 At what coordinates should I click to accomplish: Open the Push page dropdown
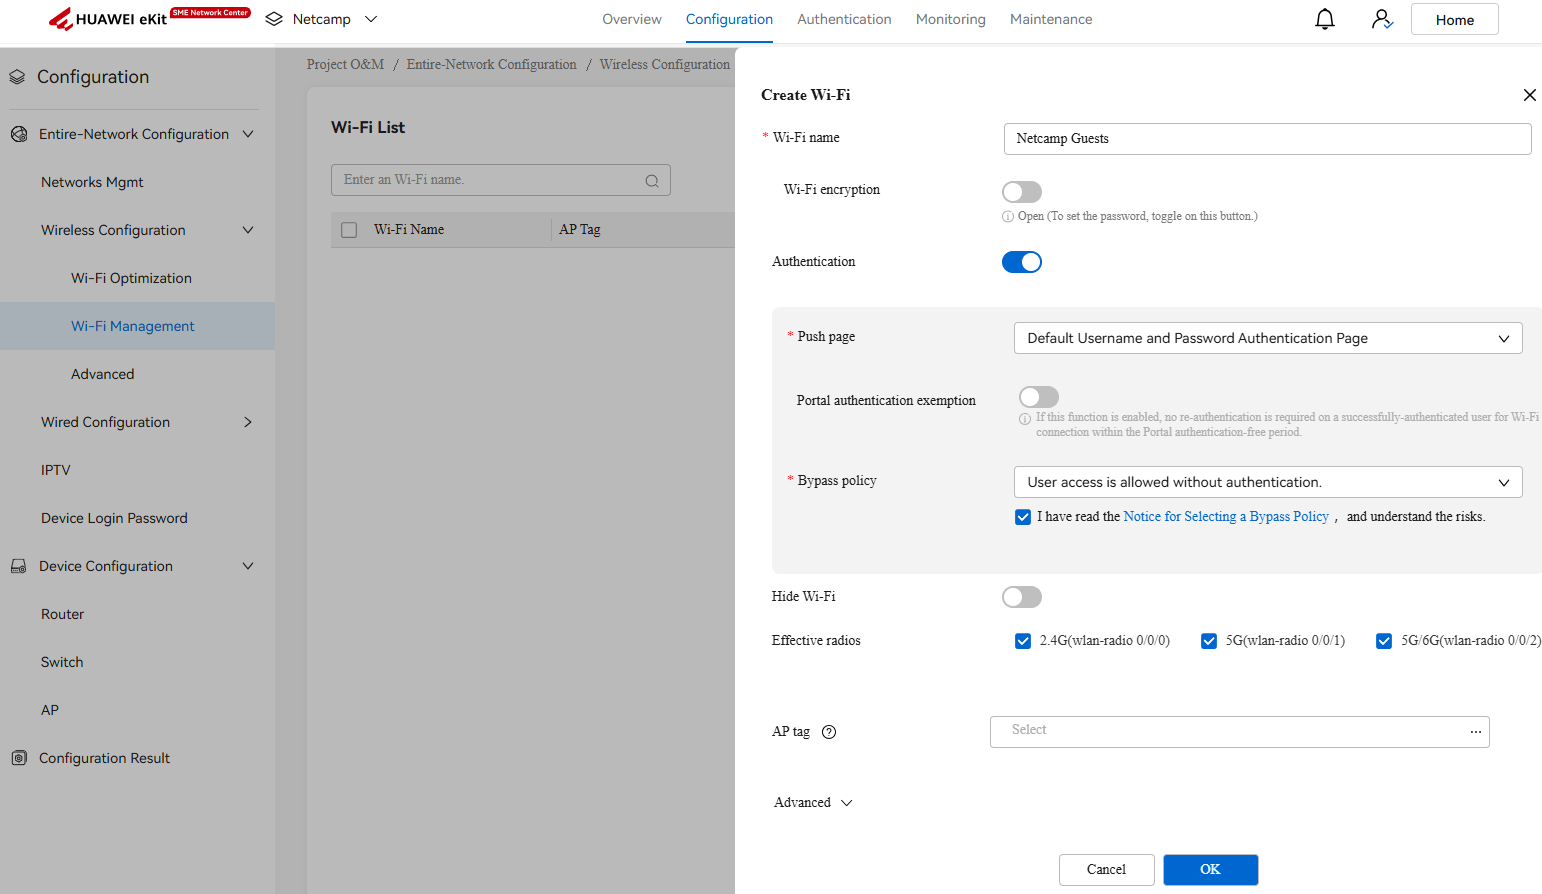pos(1268,338)
